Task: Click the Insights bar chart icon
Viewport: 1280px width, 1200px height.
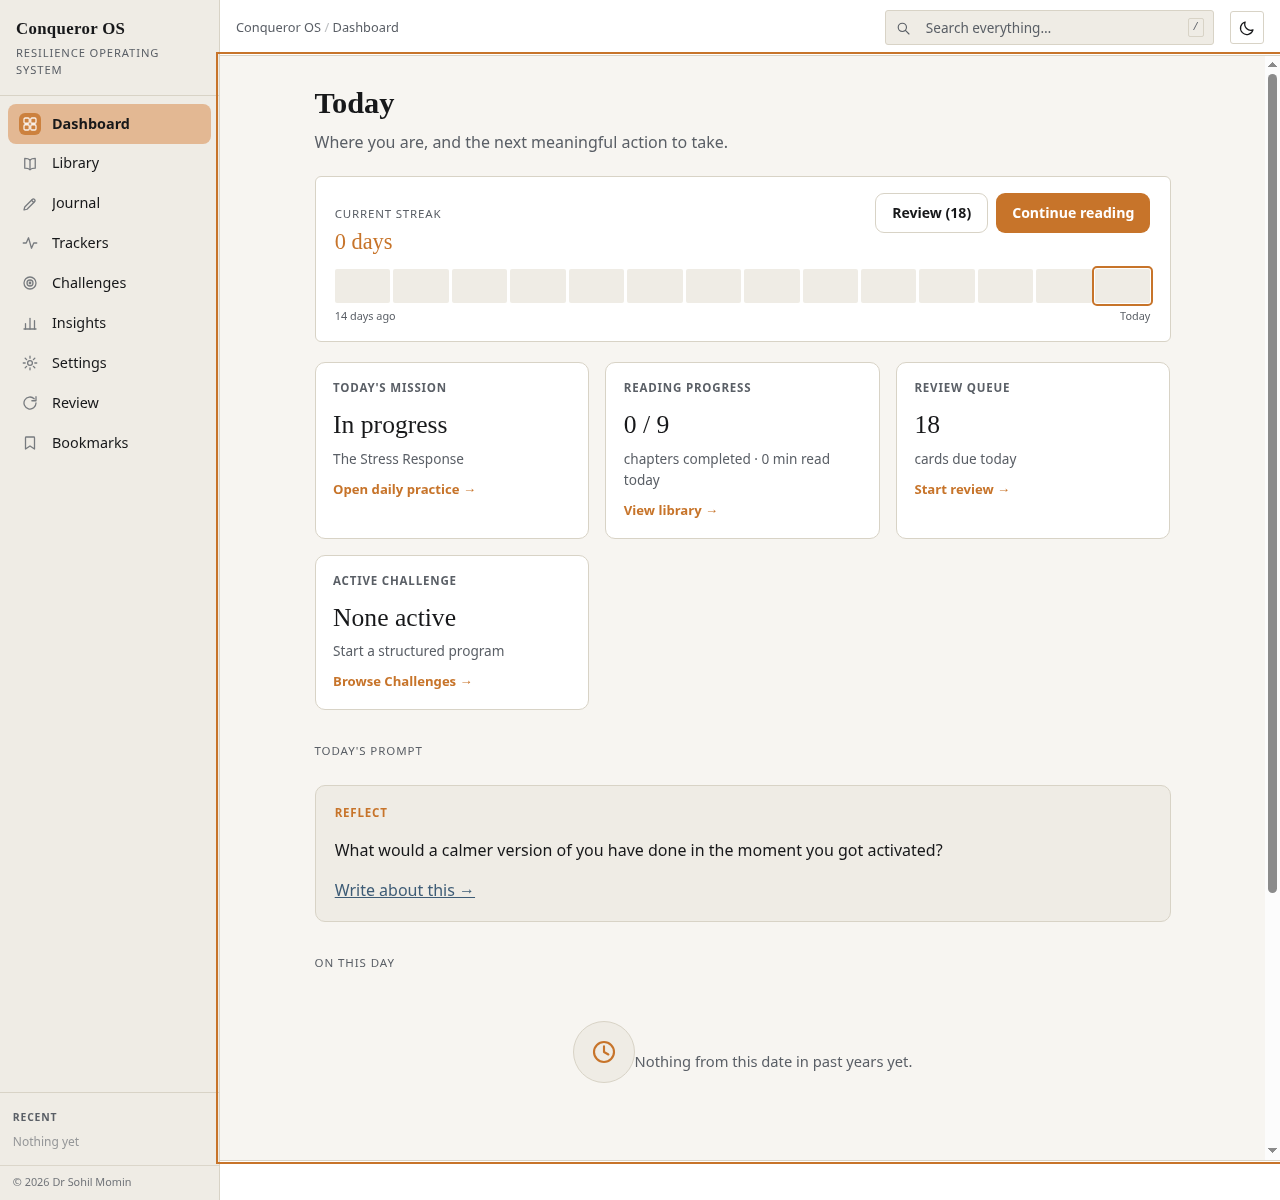Action: point(30,323)
